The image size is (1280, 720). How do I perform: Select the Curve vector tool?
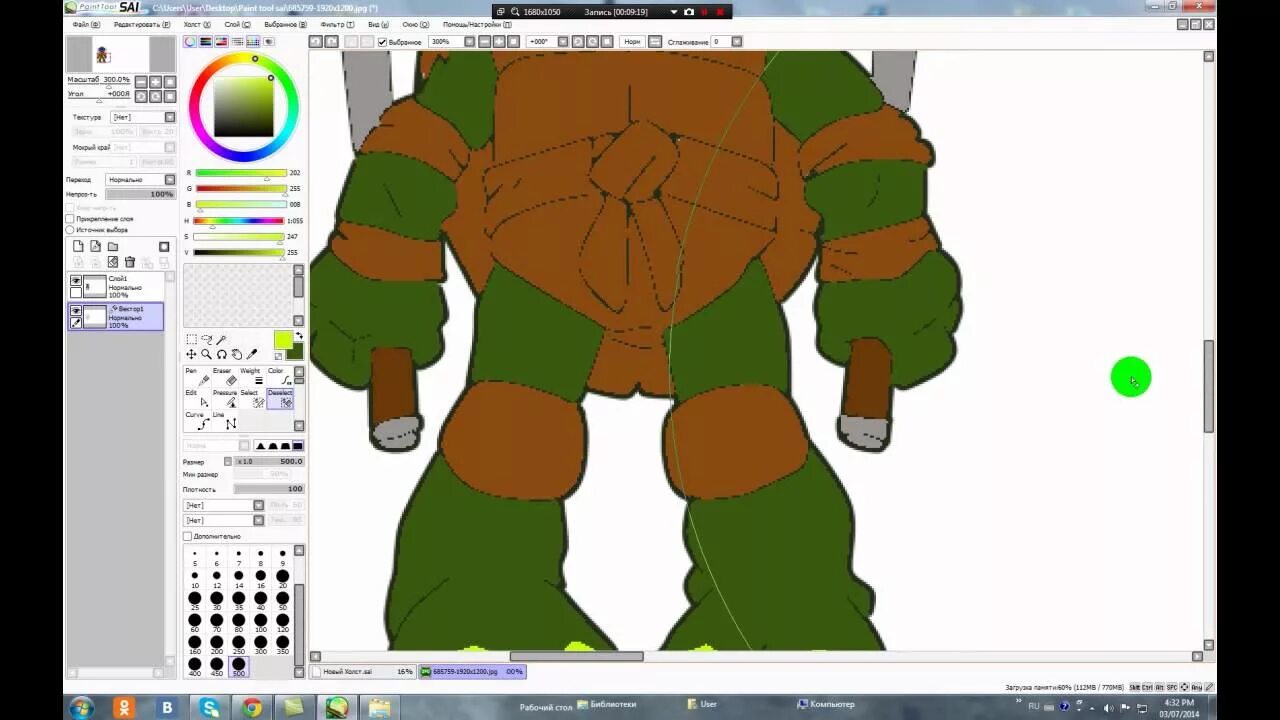pyautogui.click(x=197, y=421)
